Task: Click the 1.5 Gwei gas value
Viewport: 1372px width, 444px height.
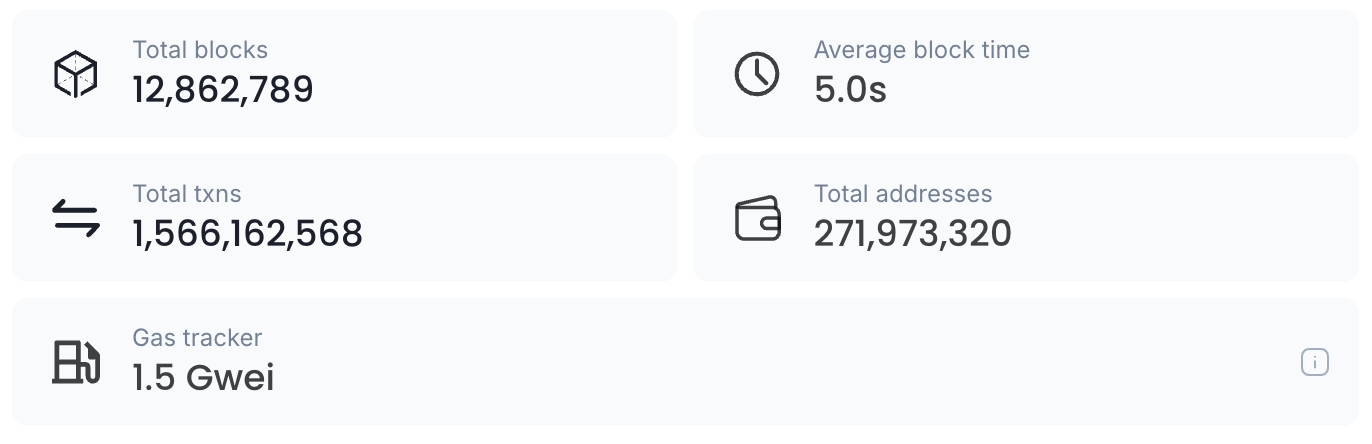Action: 203,378
